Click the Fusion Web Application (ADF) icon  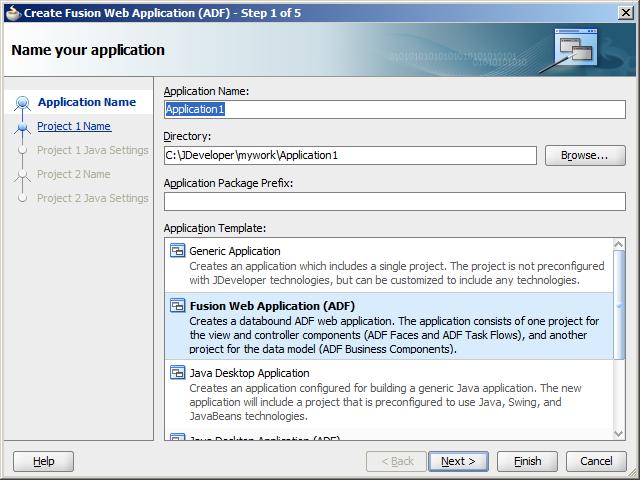coord(178,305)
